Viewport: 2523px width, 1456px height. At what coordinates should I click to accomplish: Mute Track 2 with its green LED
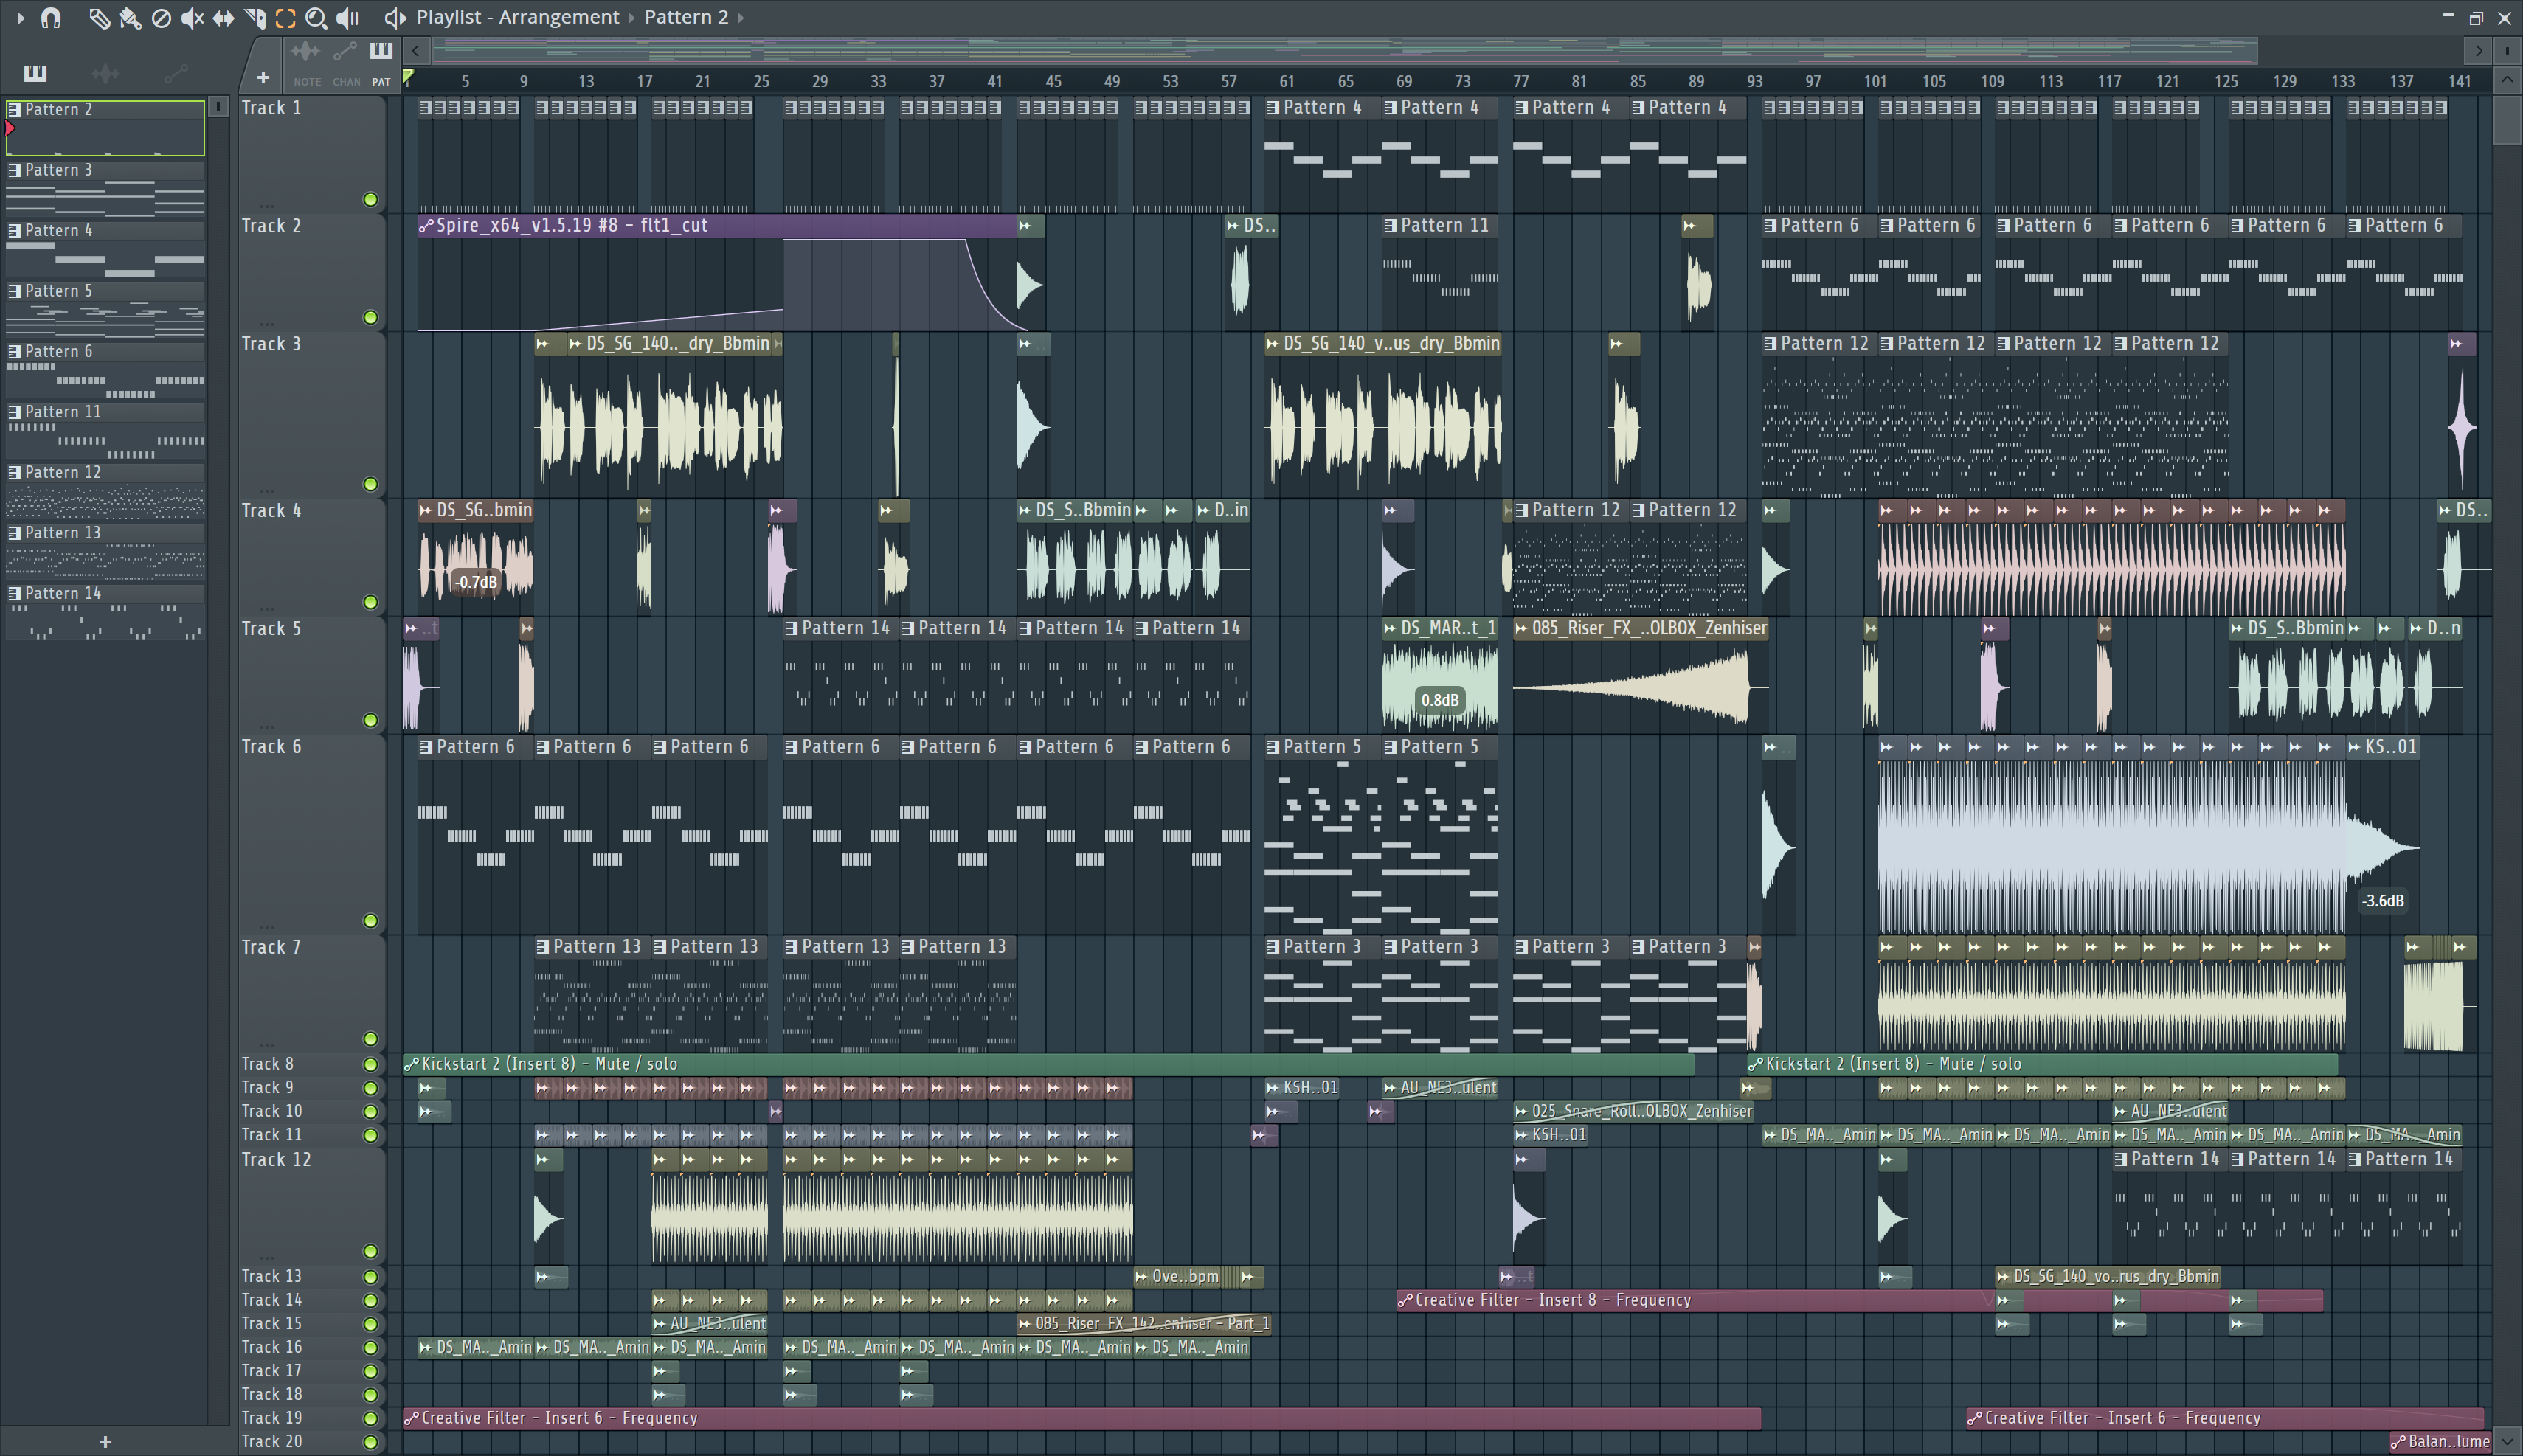point(370,317)
